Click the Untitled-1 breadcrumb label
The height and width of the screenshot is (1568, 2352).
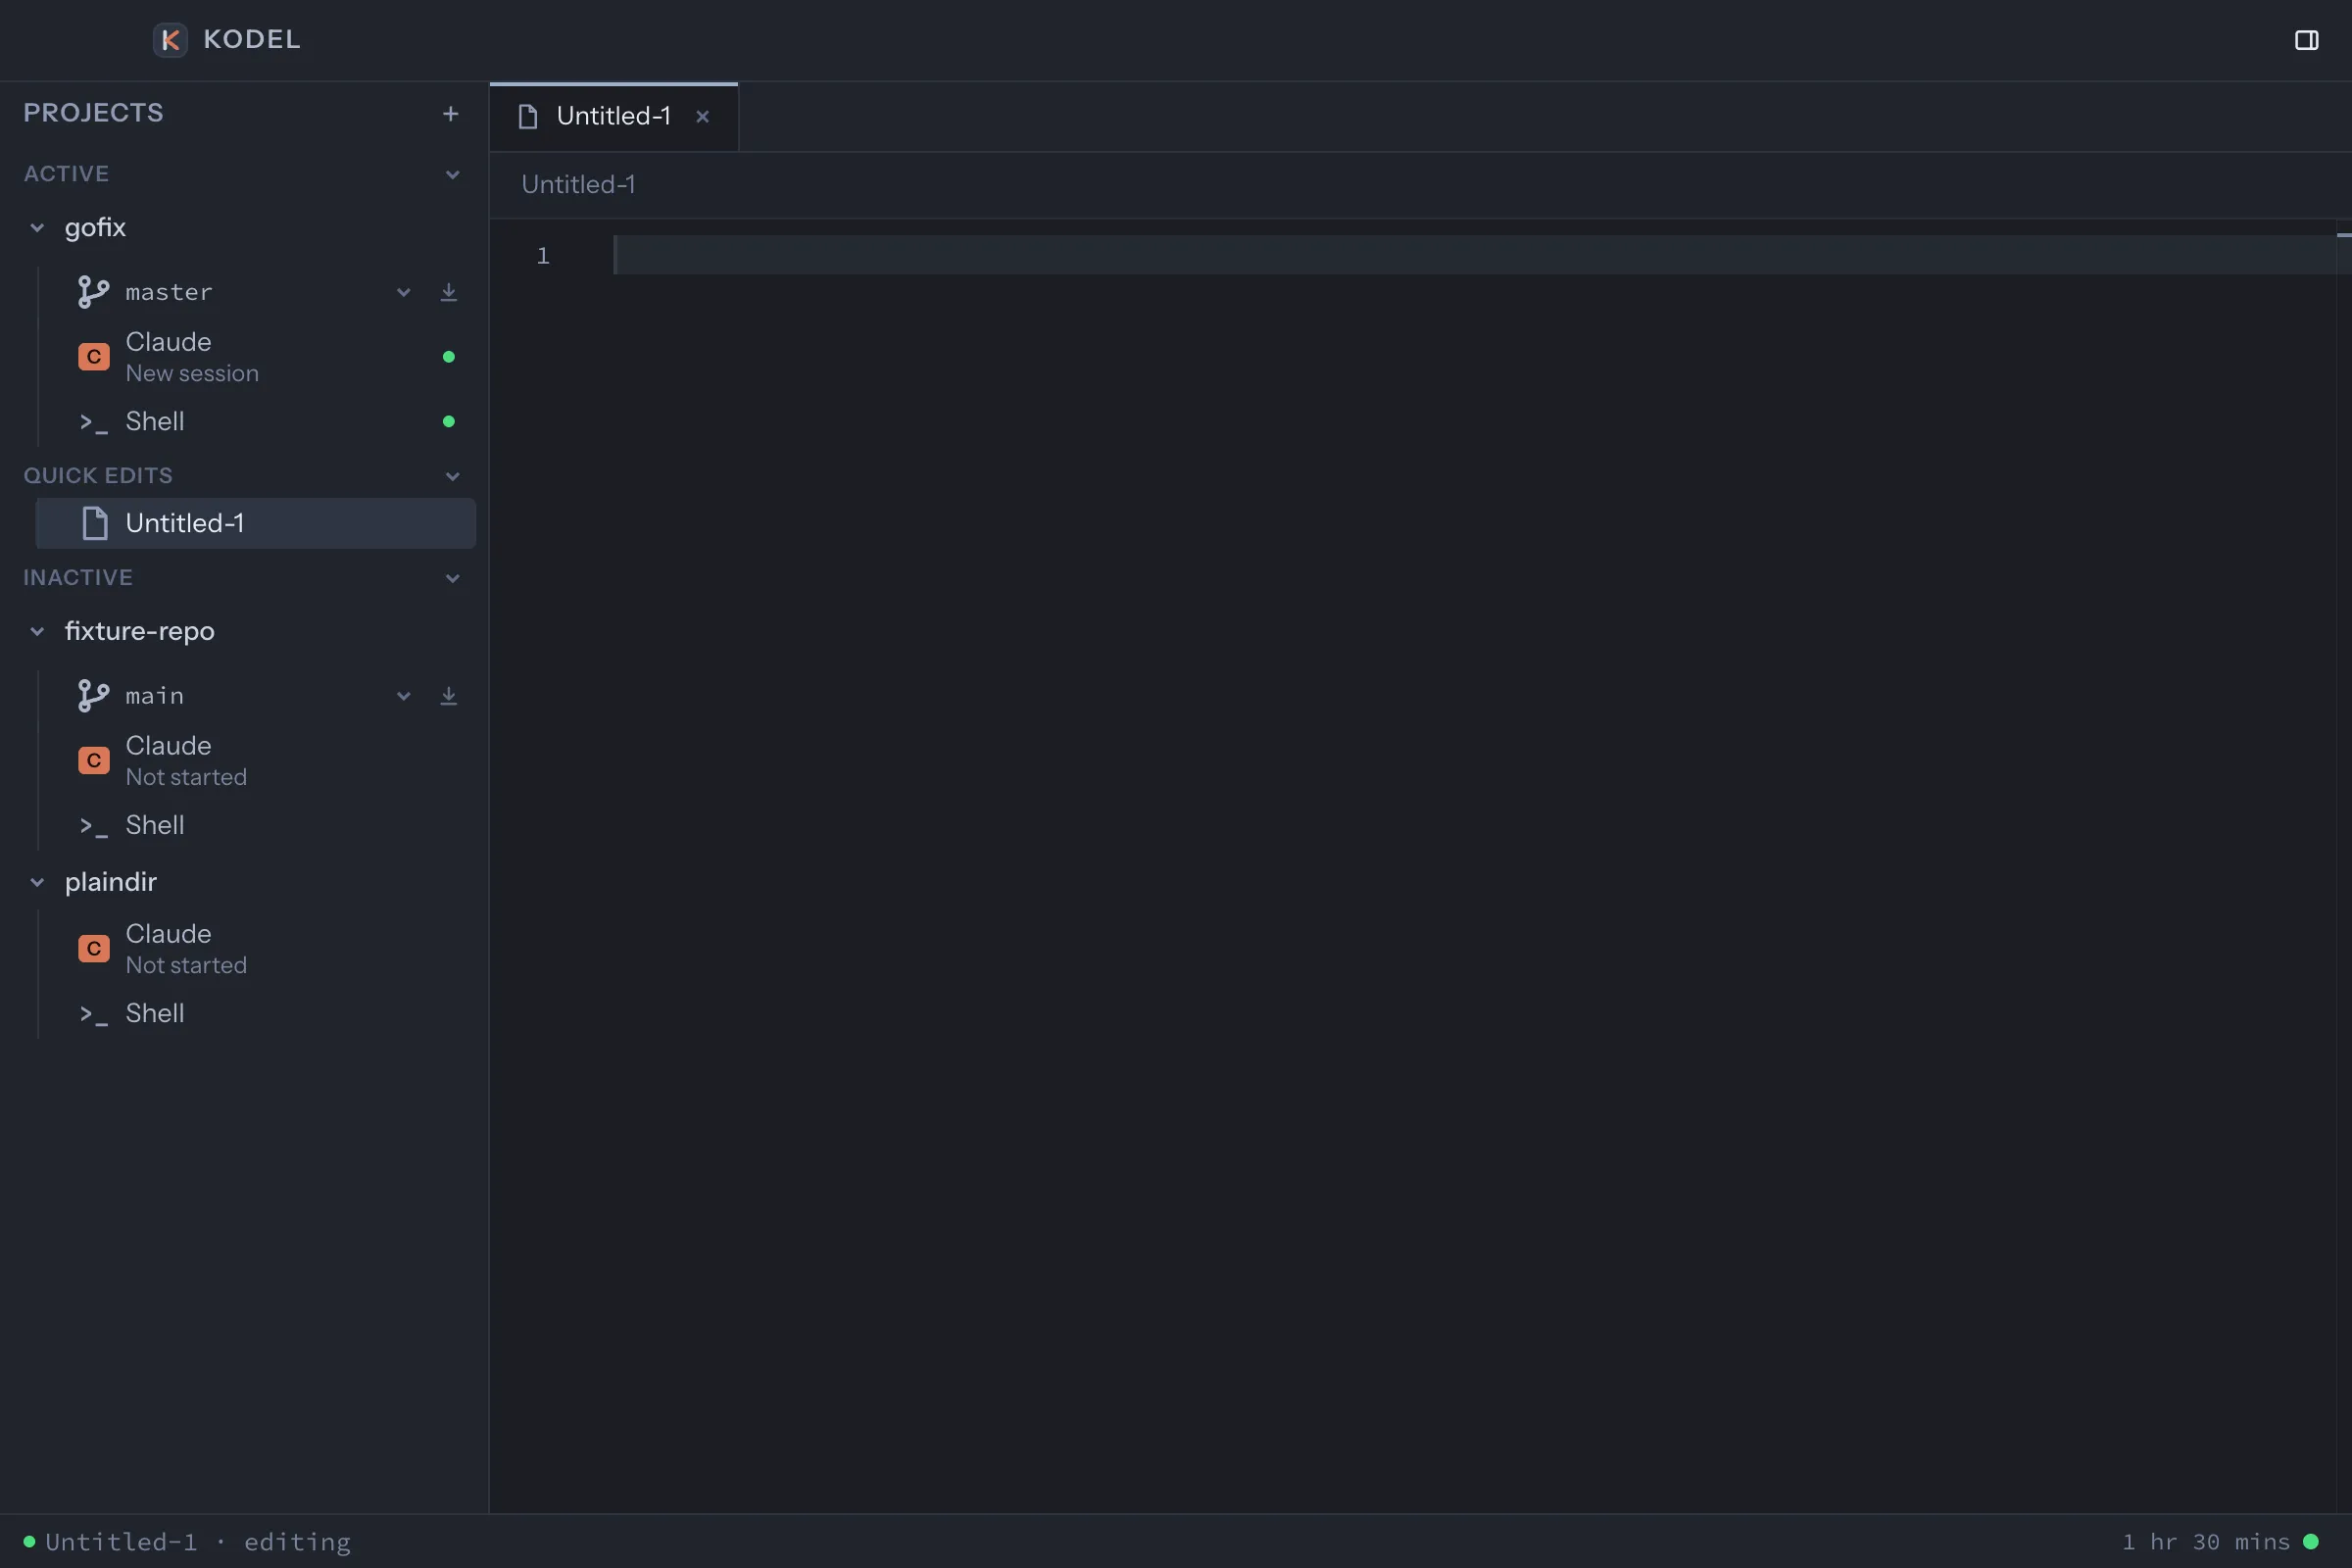pyautogui.click(x=578, y=185)
